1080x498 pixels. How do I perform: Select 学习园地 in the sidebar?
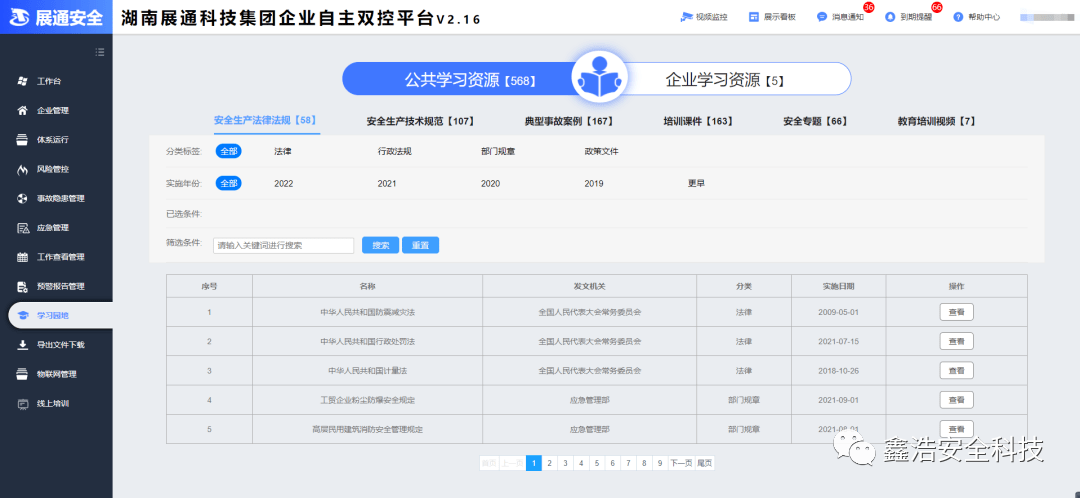pyautogui.click(x=60, y=315)
